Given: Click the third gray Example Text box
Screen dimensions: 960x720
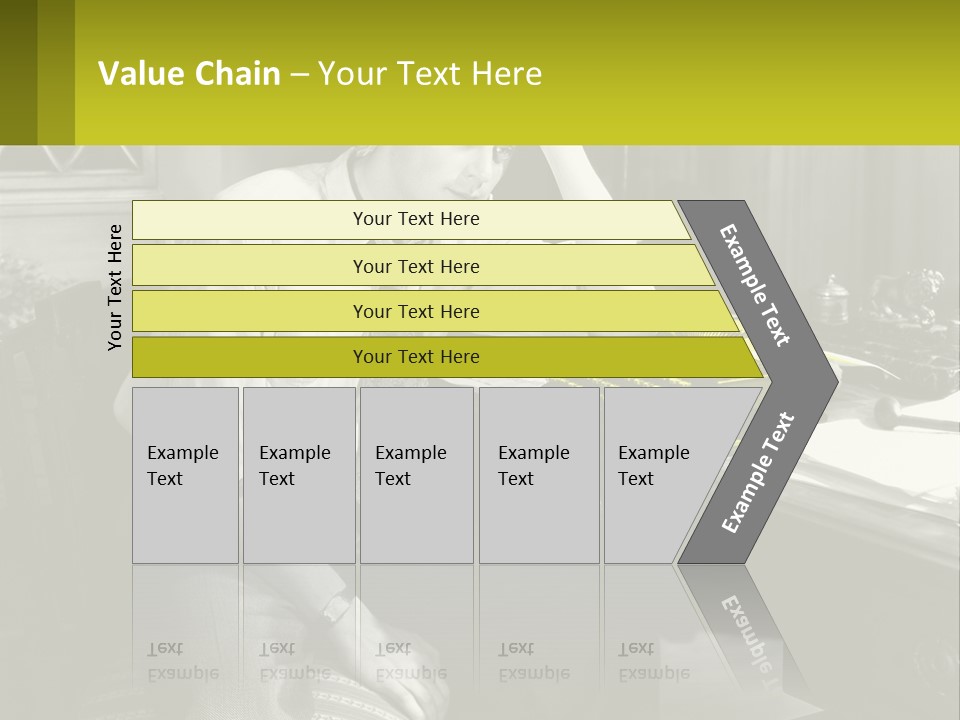Looking at the screenshot, I should [x=415, y=473].
